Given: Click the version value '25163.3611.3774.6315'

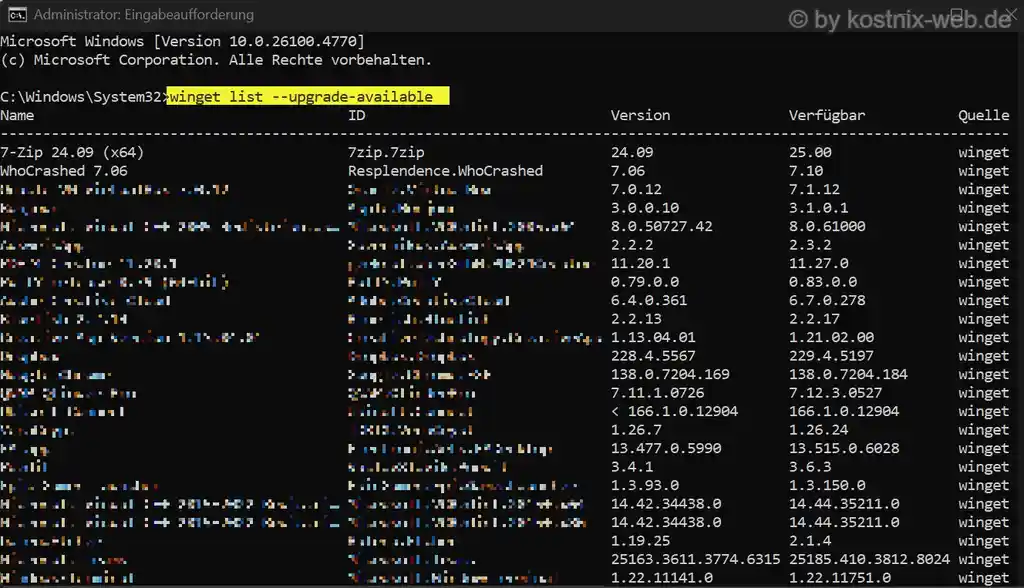Looking at the screenshot, I should (696, 559).
